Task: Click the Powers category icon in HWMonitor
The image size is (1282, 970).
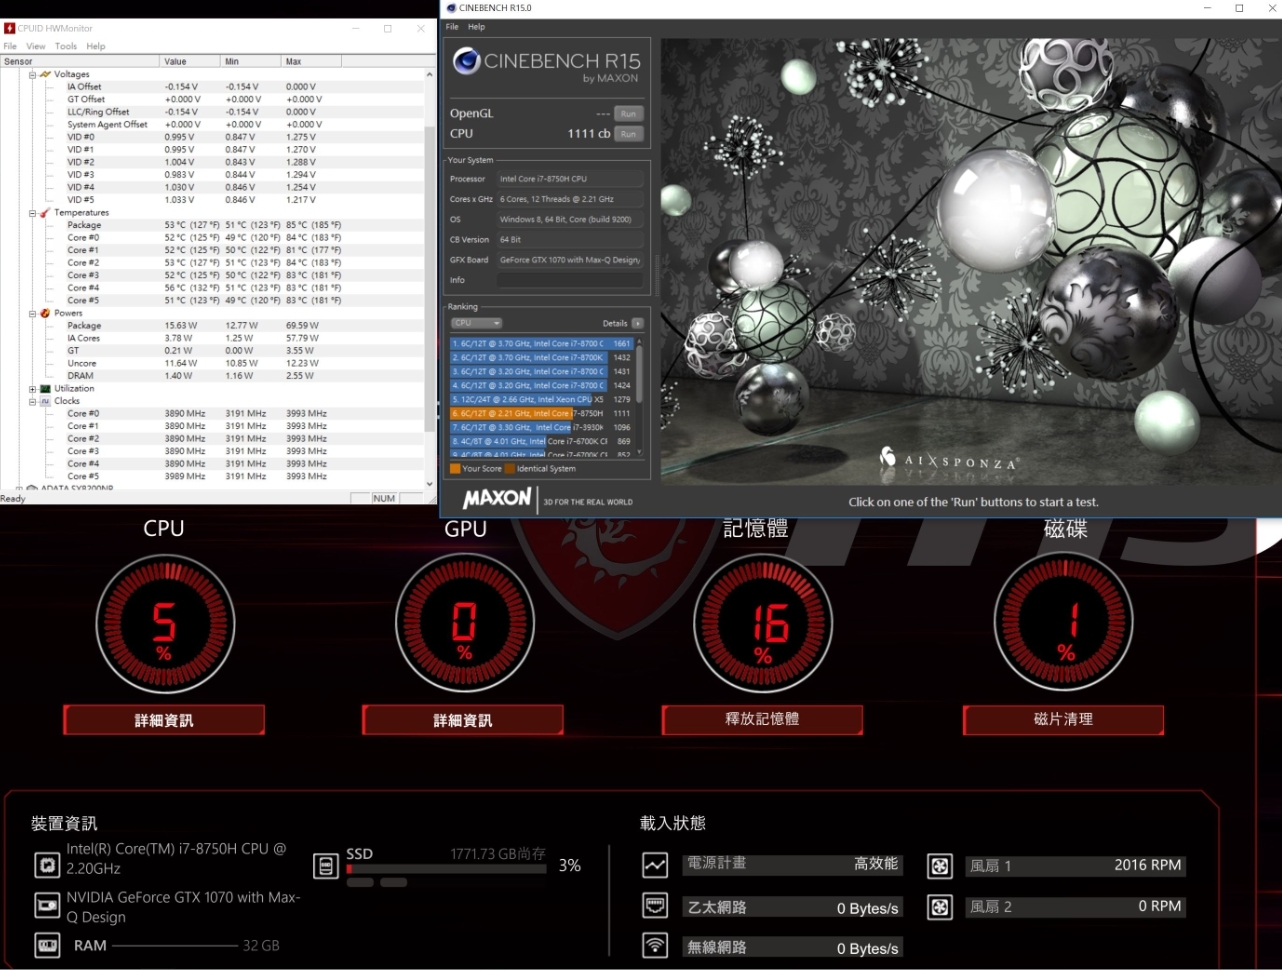Action: (x=45, y=313)
